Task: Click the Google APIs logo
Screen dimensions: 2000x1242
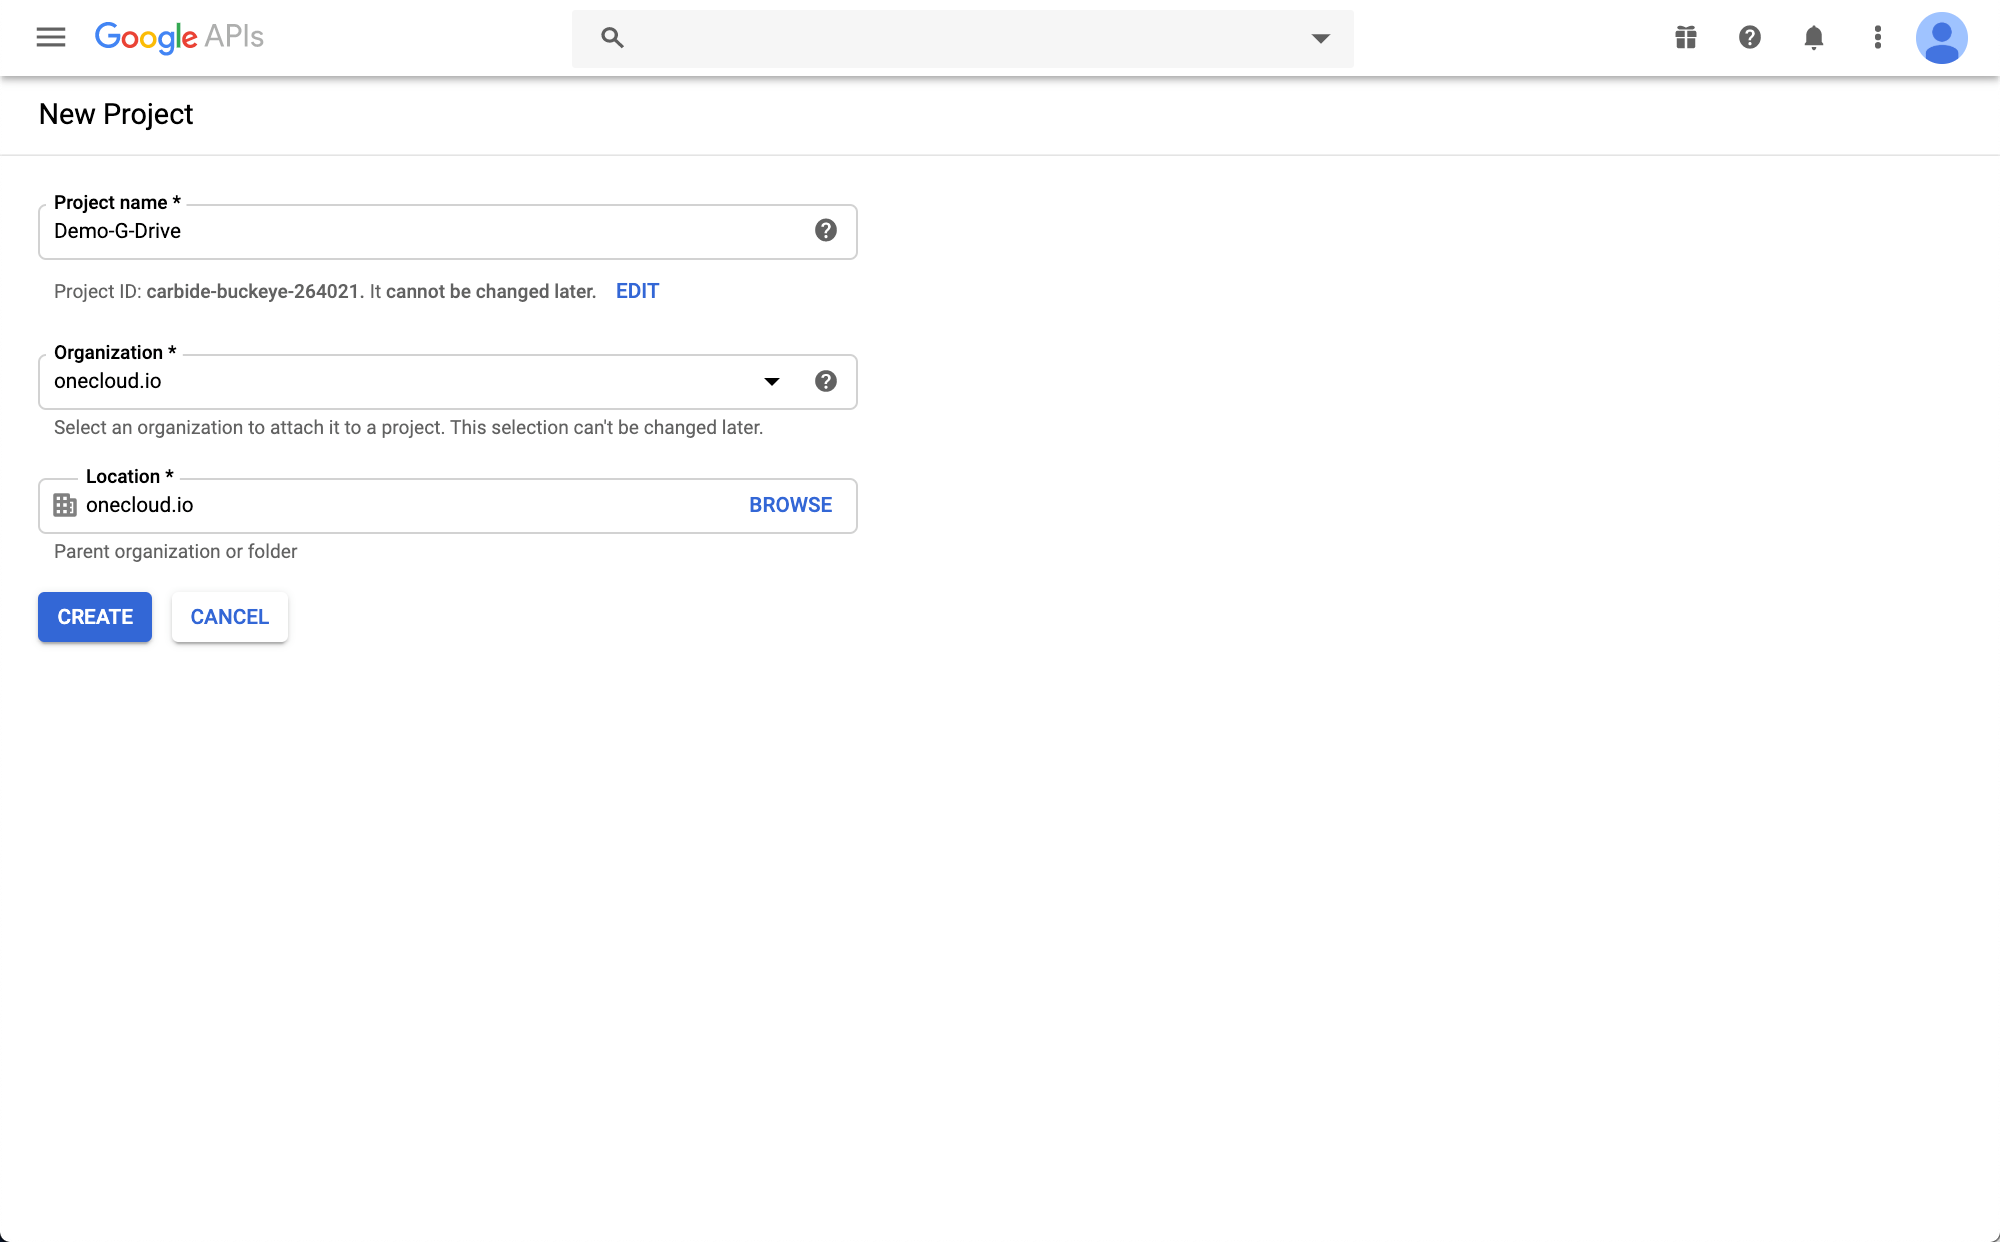Action: pyautogui.click(x=179, y=37)
